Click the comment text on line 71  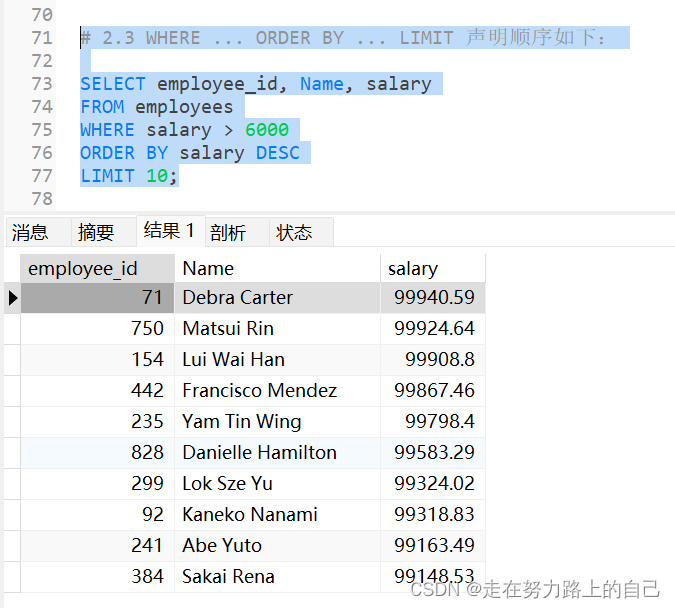click(x=343, y=37)
